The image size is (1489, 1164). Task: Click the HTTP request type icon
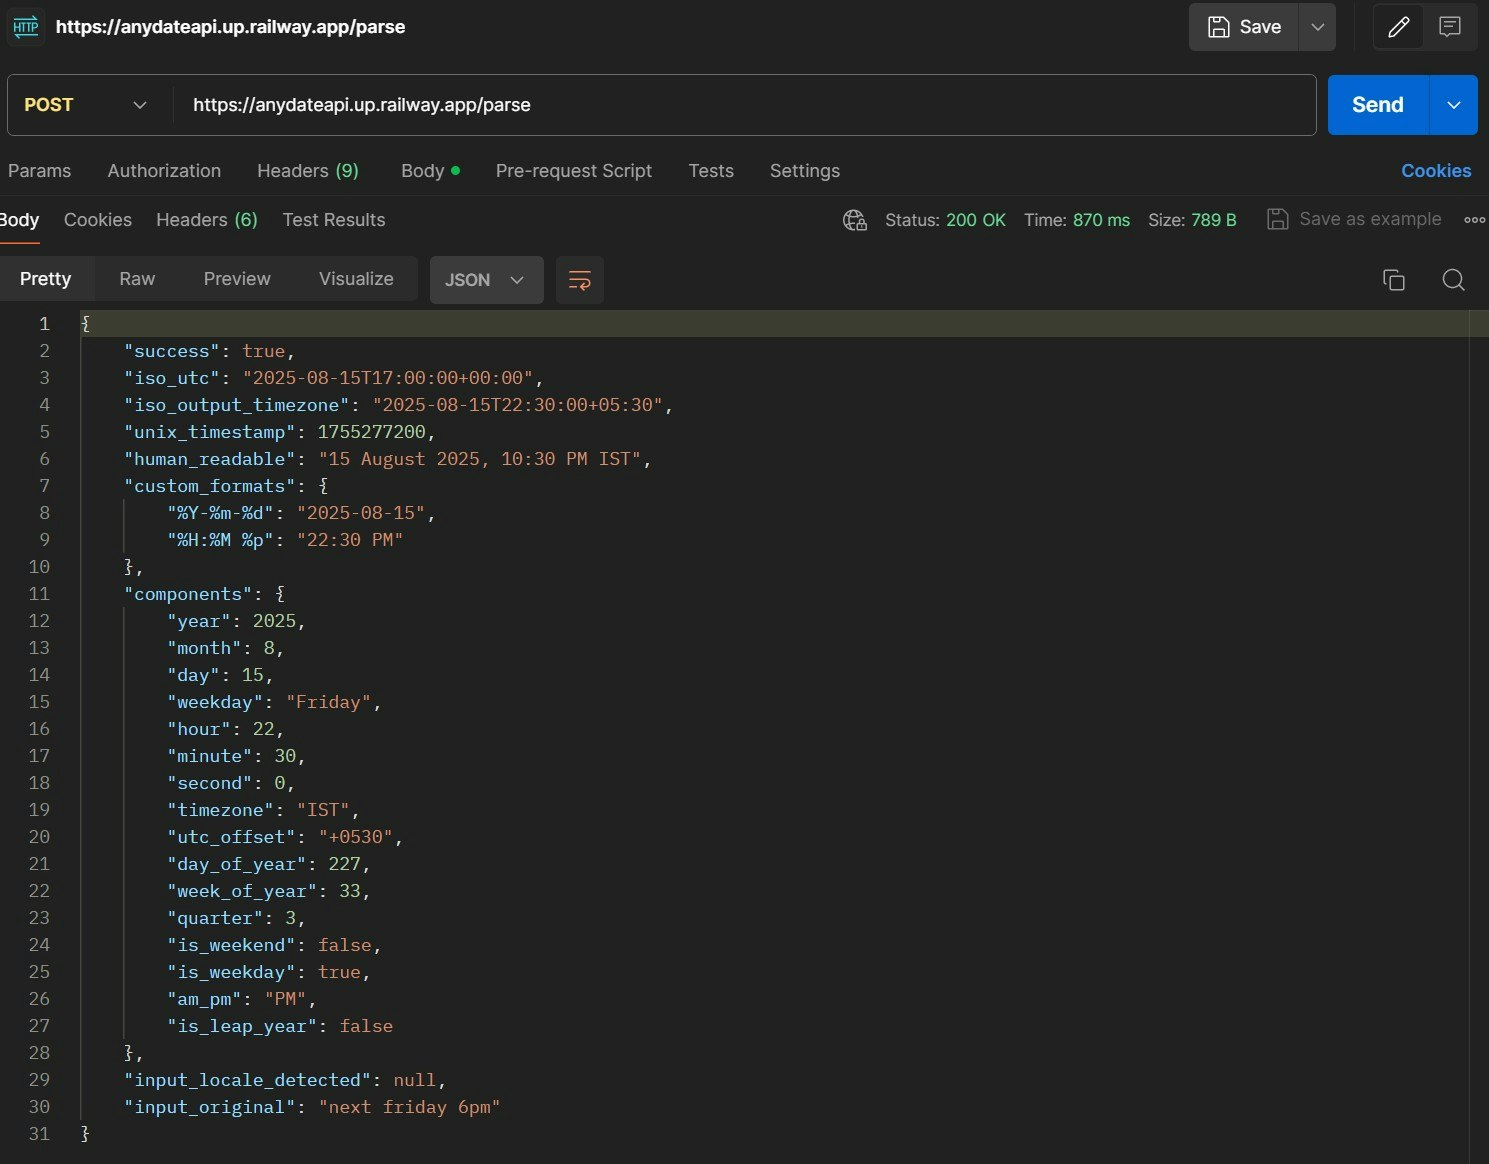pyautogui.click(x=25, y=27)
